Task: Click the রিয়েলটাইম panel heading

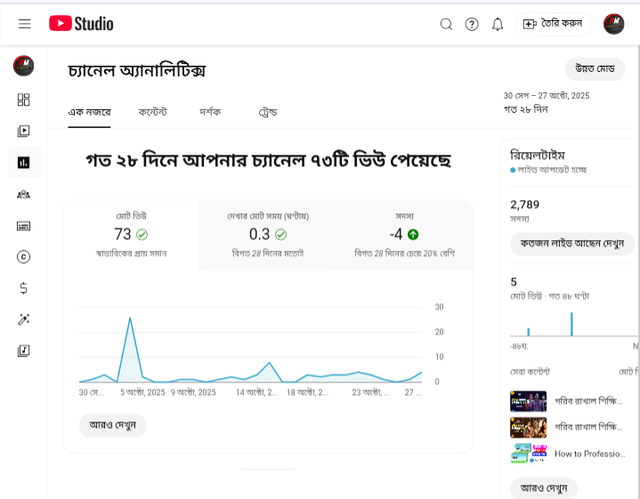Action: pos(538,155)
